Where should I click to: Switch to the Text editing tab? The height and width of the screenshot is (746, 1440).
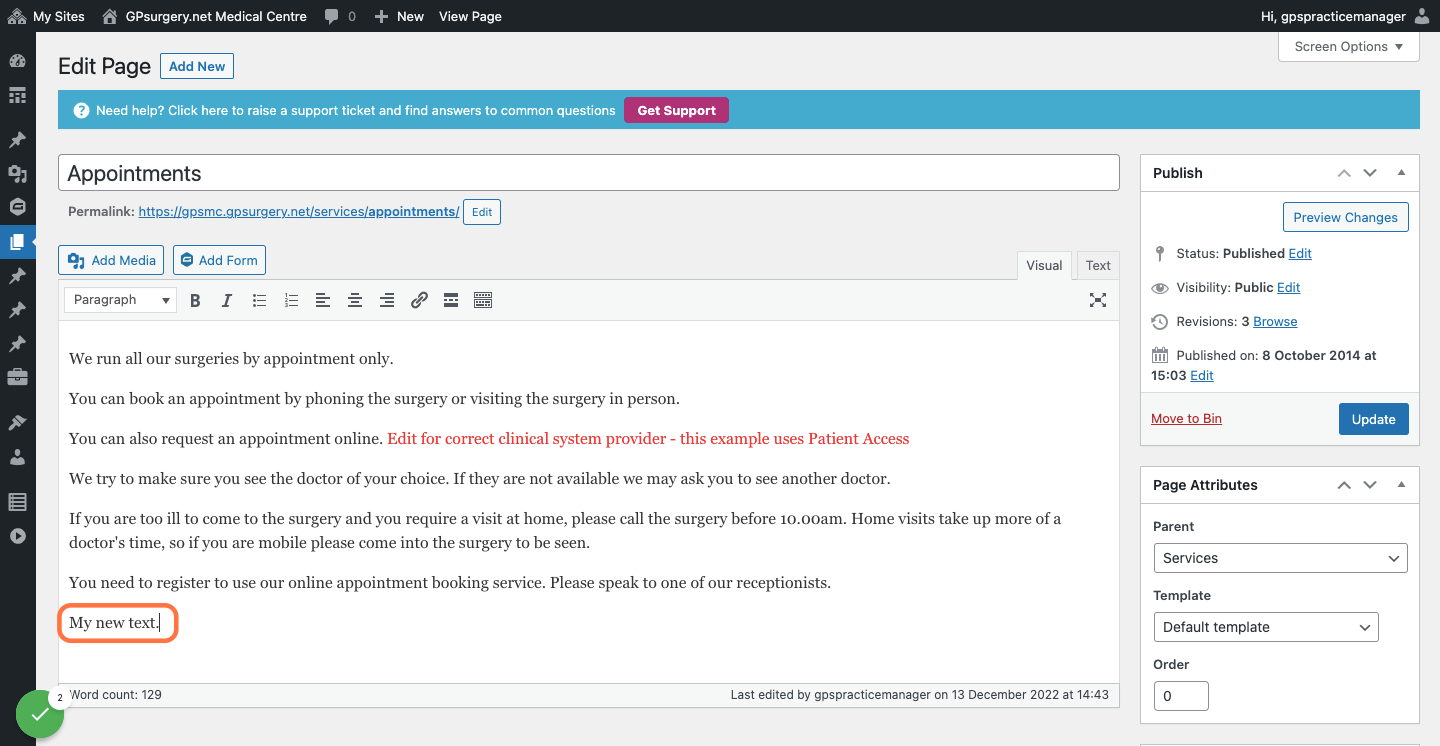(1097, 265)
